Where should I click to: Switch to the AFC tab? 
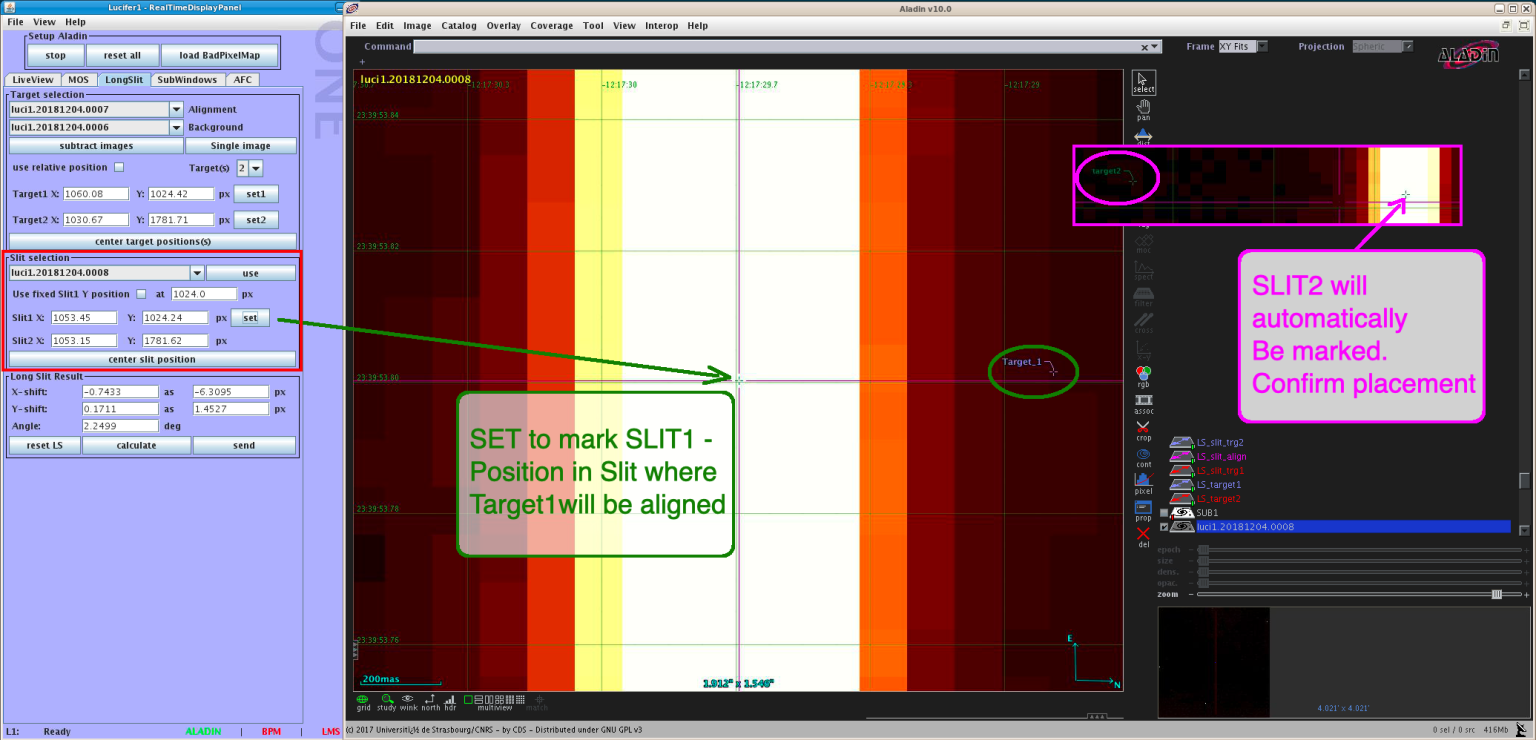(243, 79)
